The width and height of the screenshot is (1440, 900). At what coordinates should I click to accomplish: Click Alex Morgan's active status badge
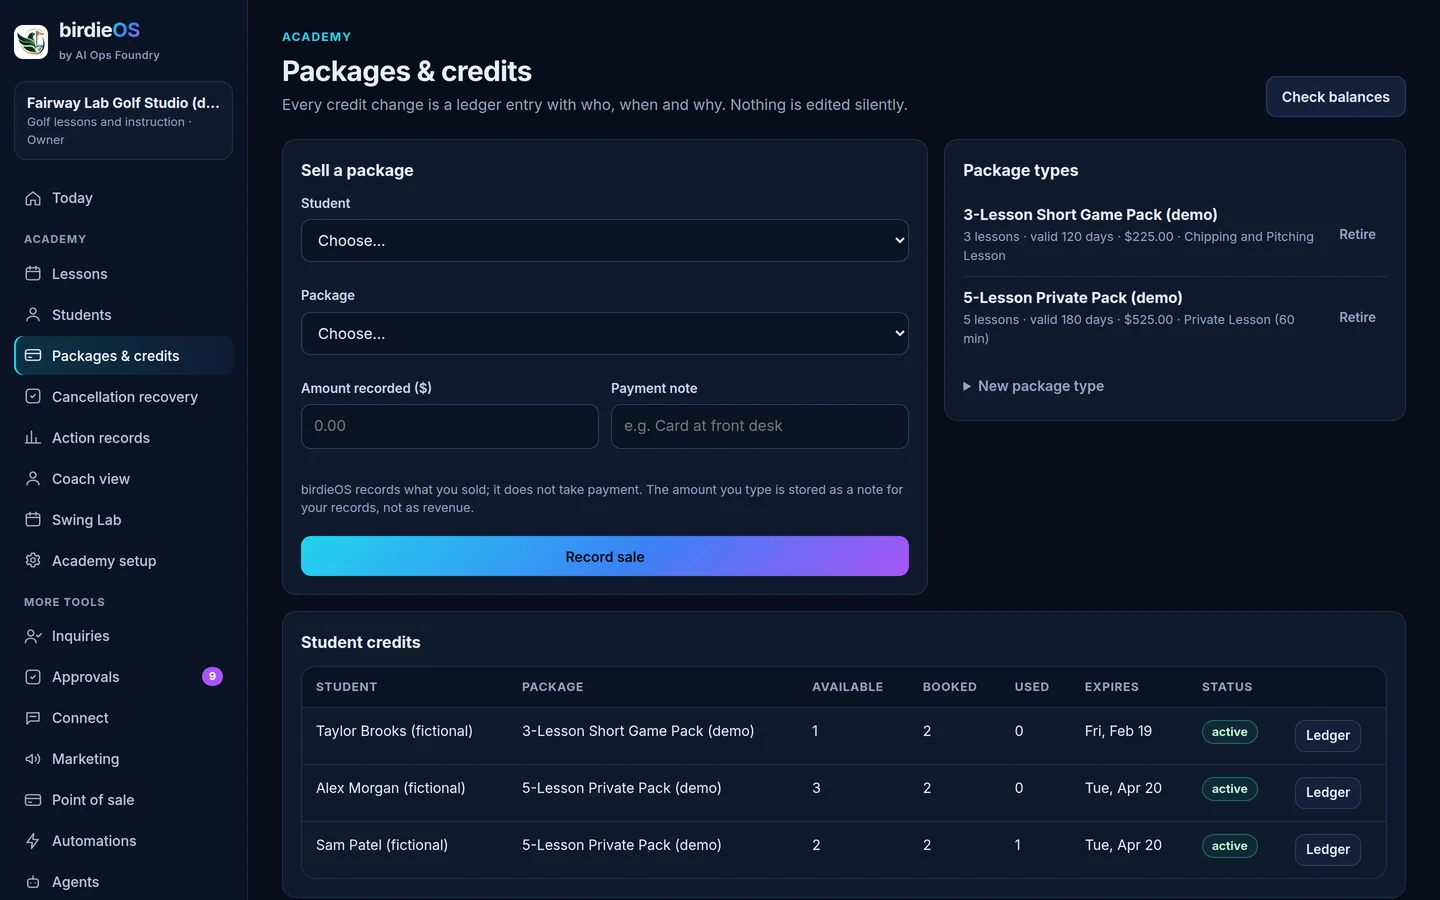coord(1229,789)
